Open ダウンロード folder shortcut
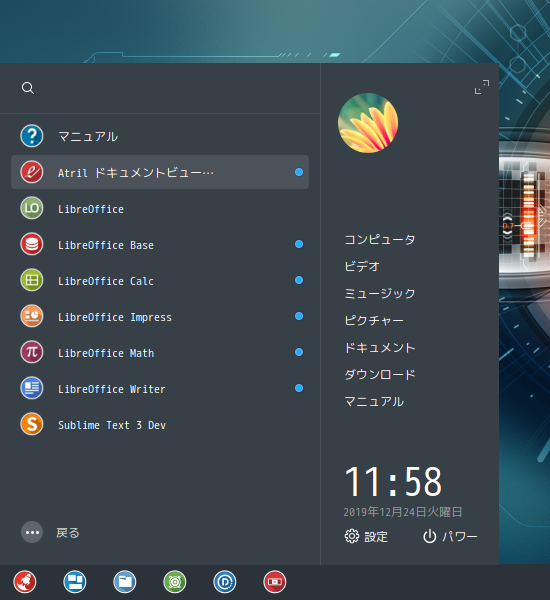The height and width of the screenshot is (600, 550). (x=380, y=374)
